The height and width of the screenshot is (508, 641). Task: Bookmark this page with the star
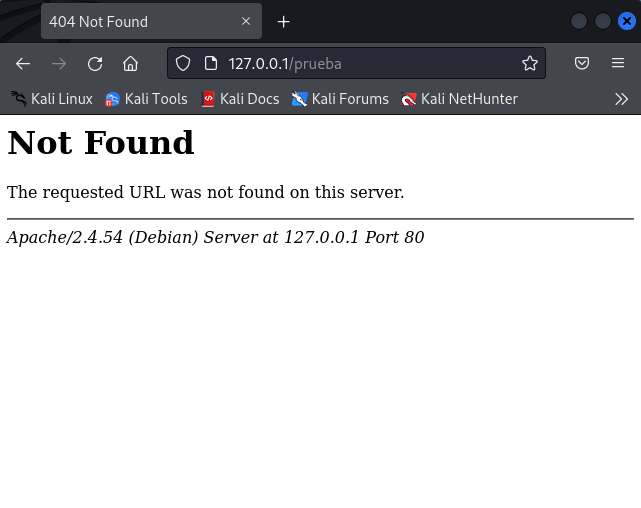click(530, 63)
